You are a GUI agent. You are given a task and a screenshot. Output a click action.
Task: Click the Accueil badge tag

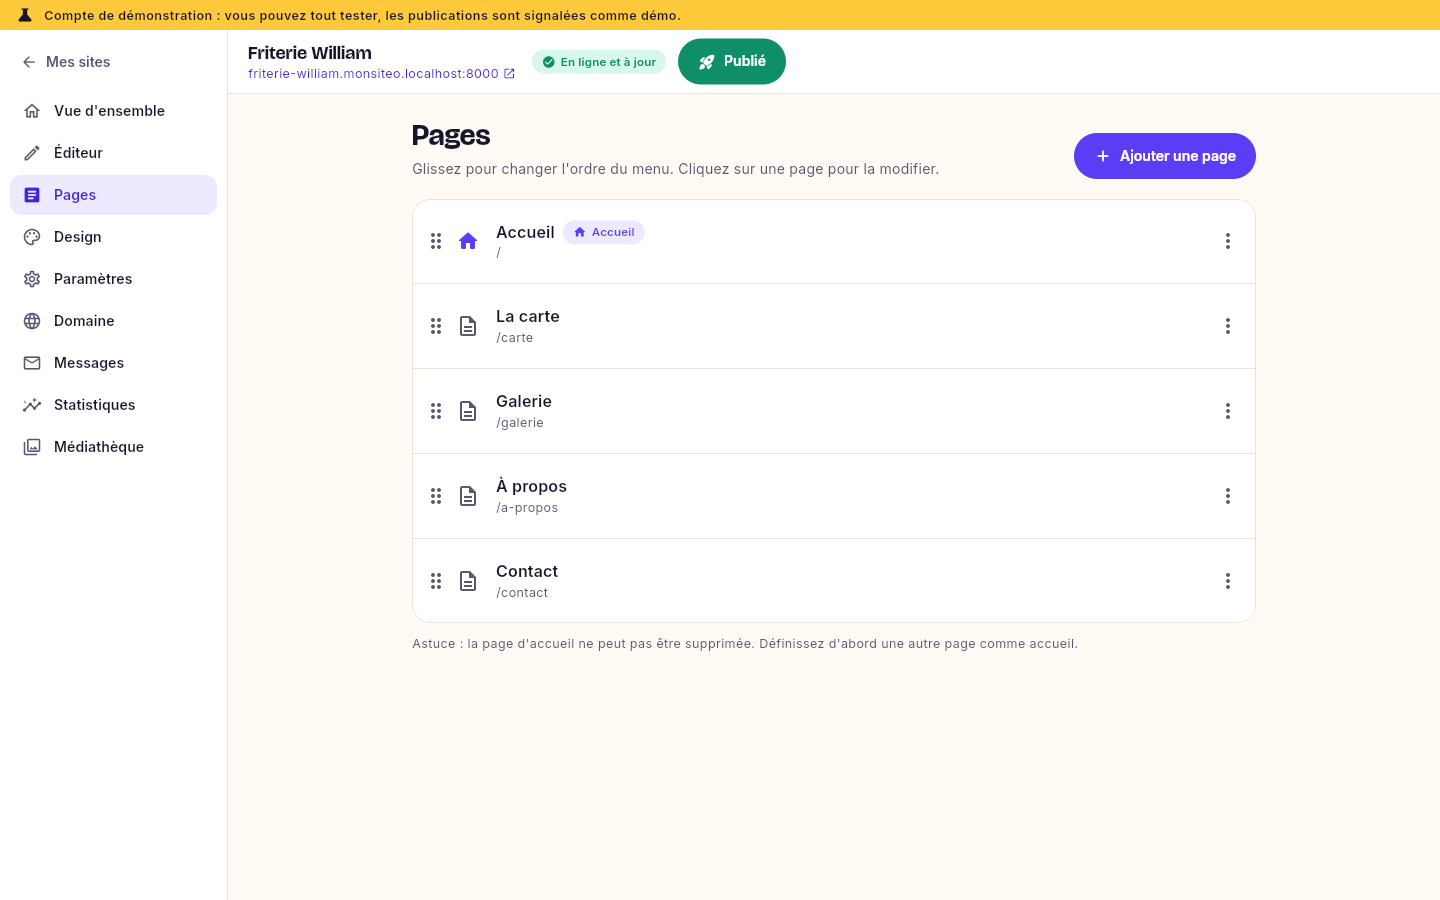coord(604,232)
